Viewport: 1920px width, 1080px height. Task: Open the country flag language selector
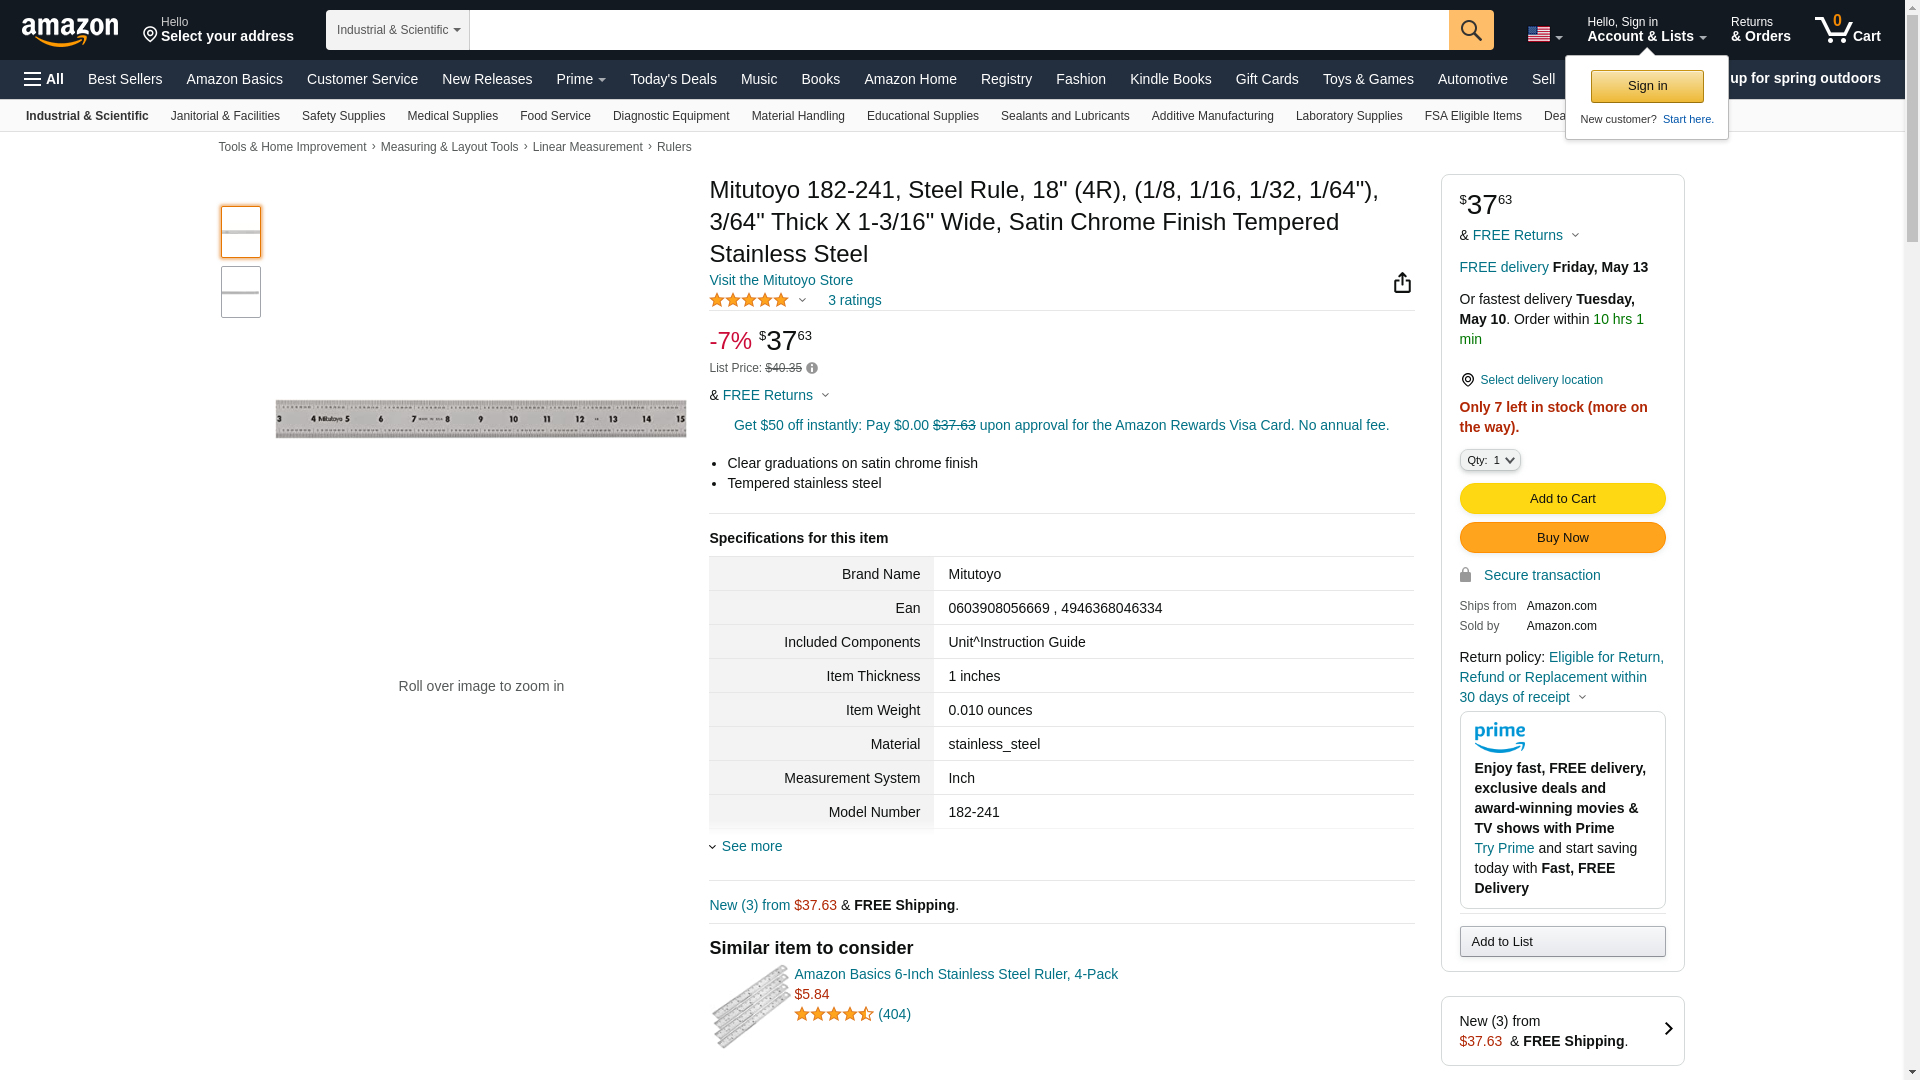click(x=1543, y=35)
